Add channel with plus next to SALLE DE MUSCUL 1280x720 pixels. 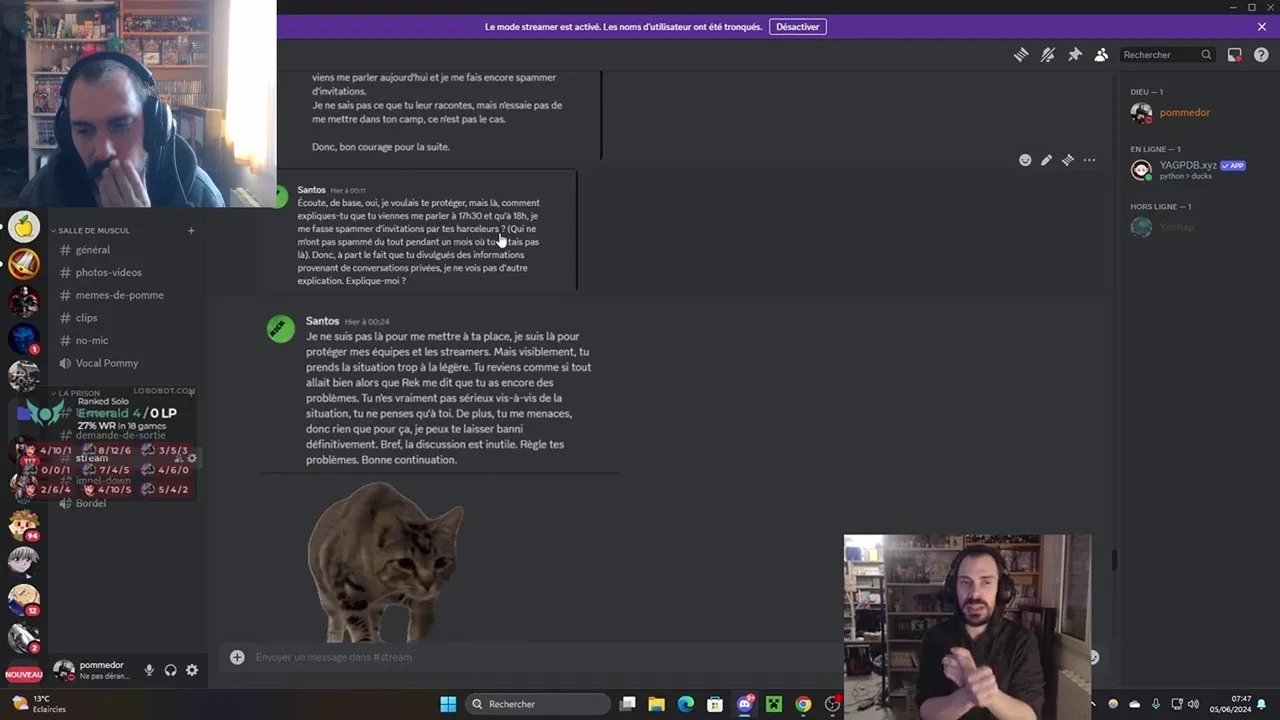click(191, 231)
